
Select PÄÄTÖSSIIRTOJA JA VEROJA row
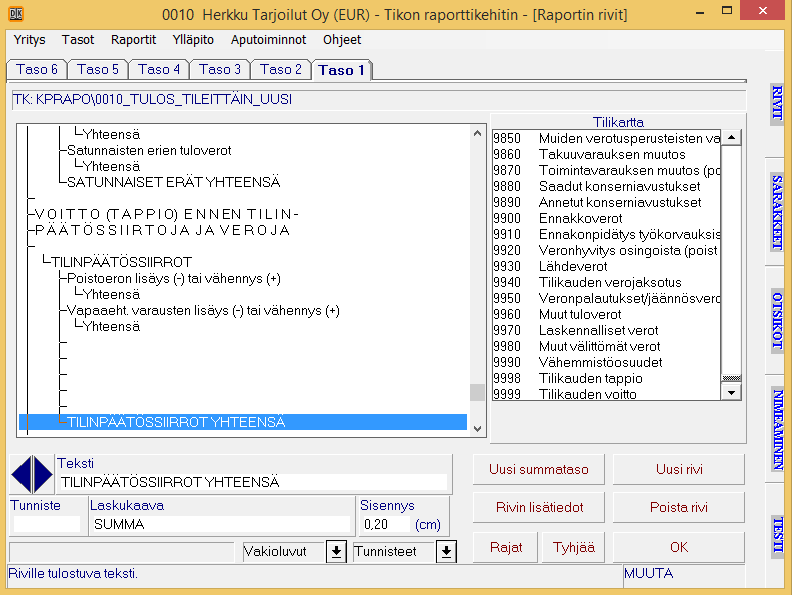(x=163, y=230)
